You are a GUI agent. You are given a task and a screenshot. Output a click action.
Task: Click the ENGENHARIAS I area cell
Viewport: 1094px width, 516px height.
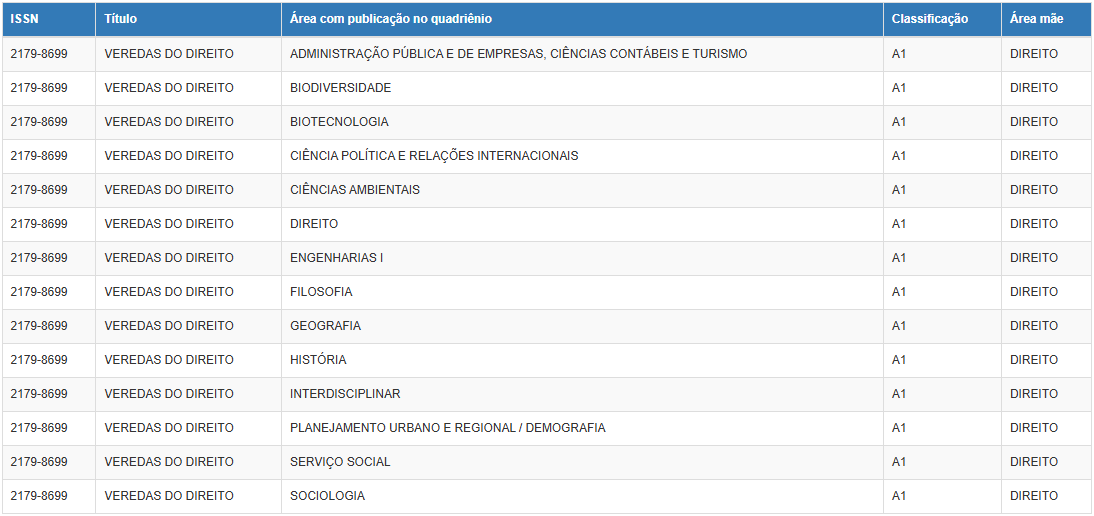[x=336, y=258]
